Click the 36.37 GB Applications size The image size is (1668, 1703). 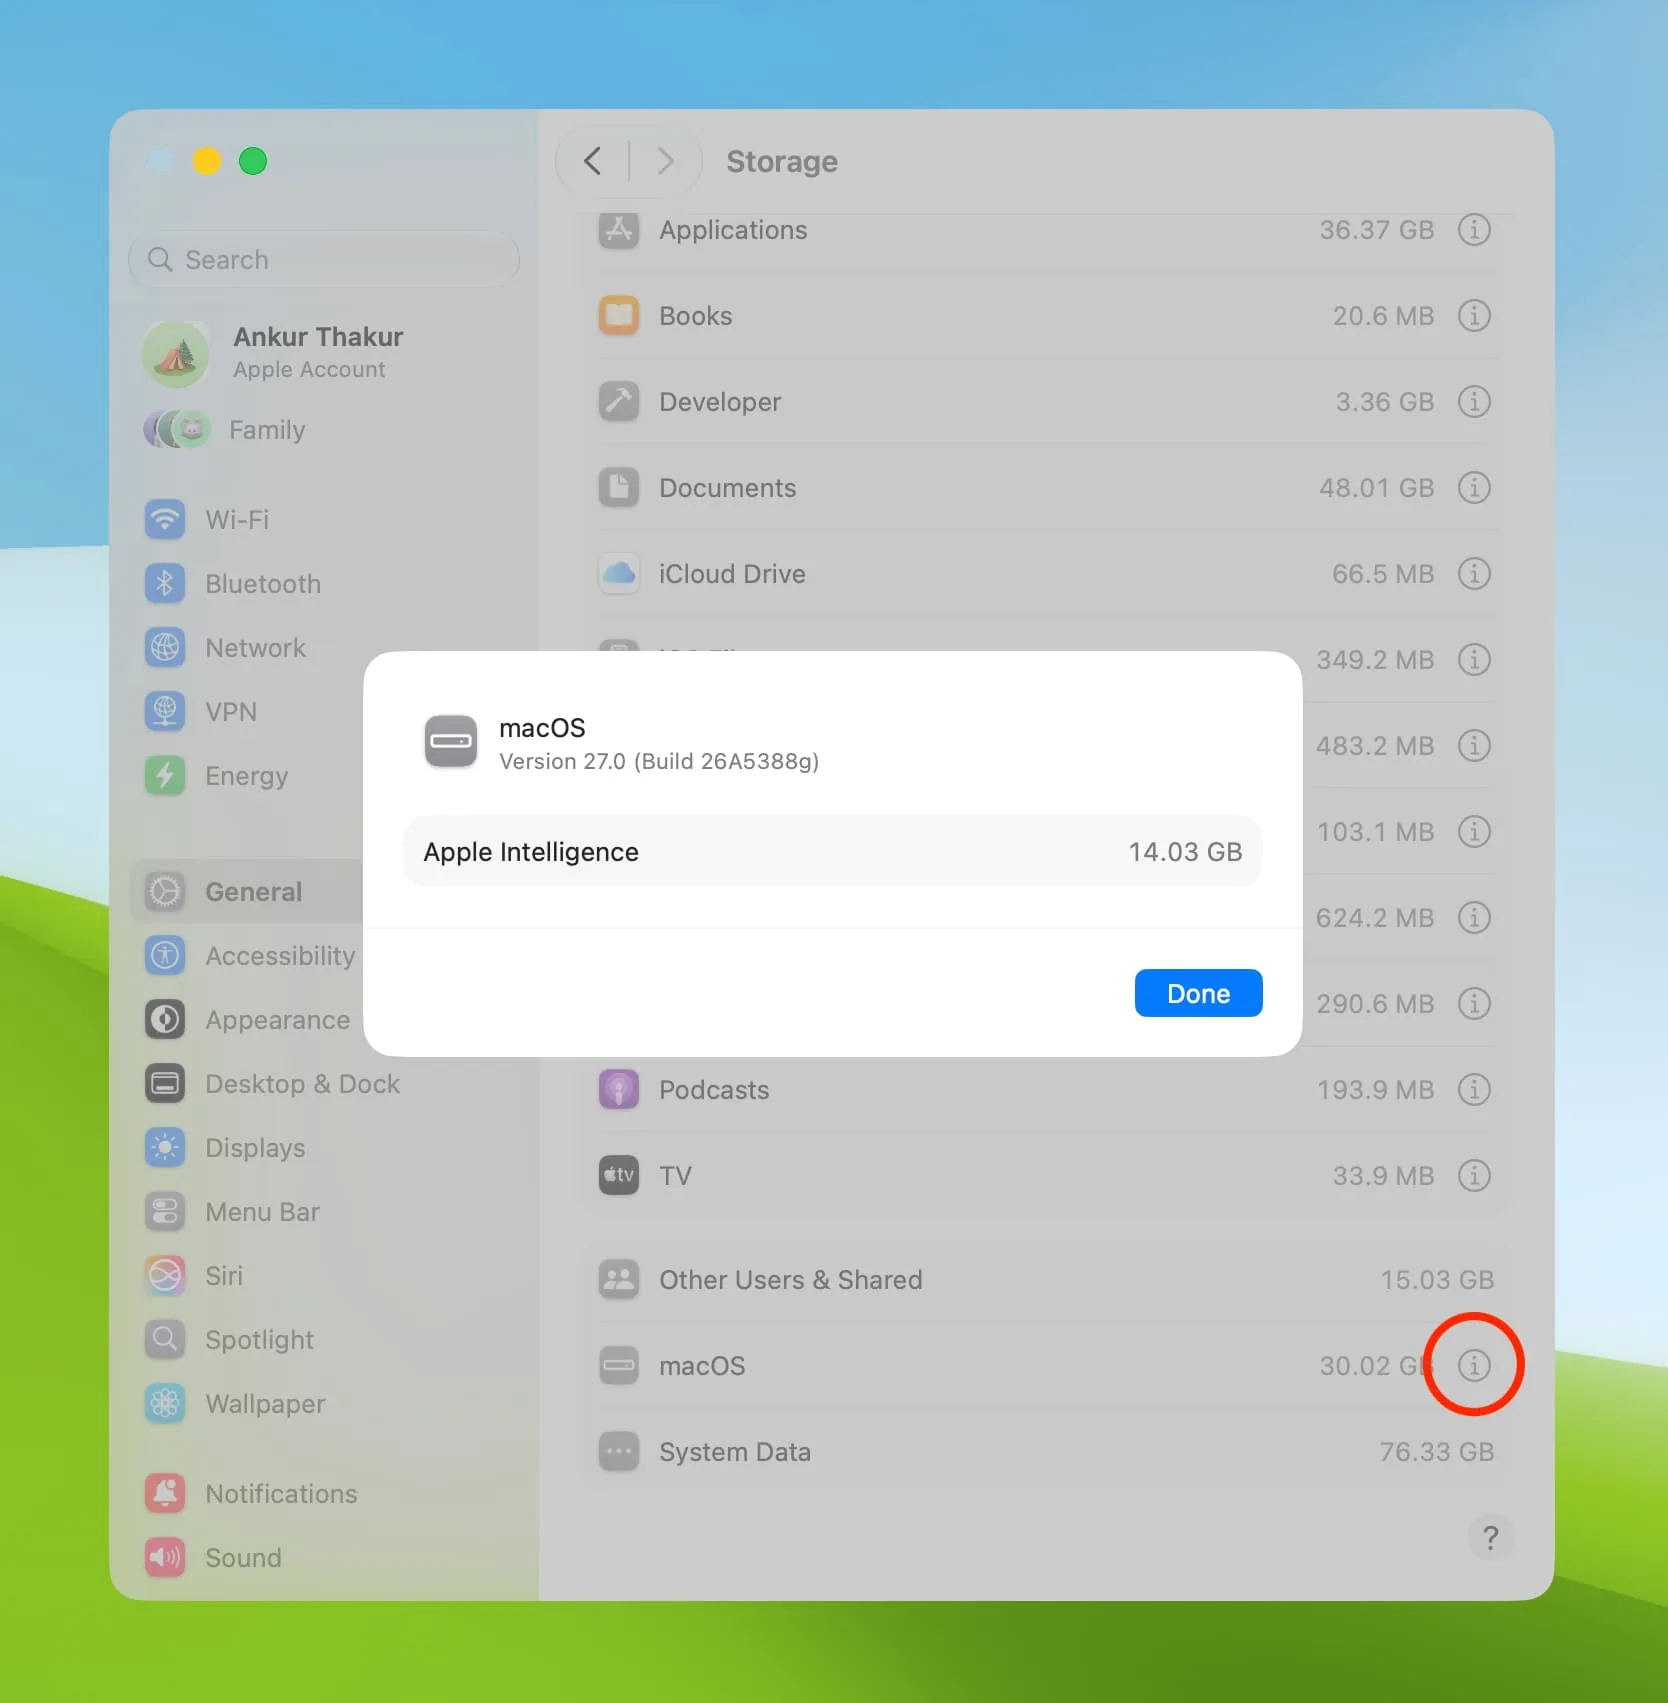coord(1376,230)
